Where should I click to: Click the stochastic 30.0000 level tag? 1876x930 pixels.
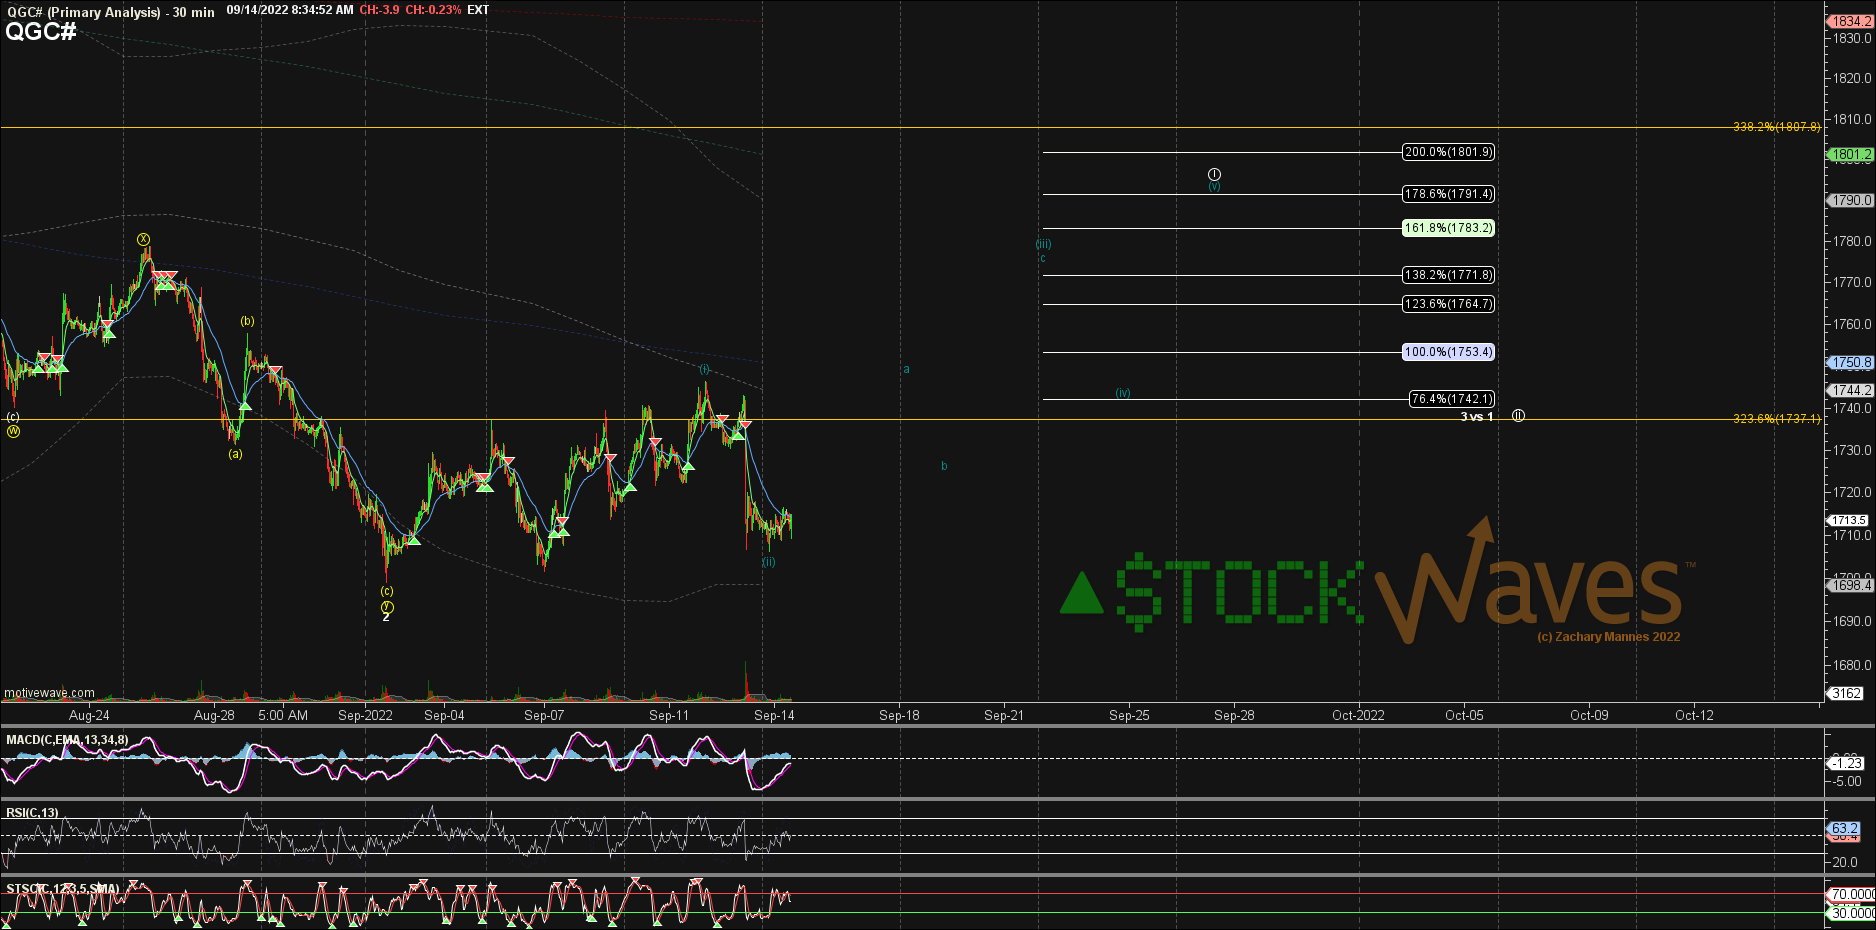click(x=1852, y=913)
